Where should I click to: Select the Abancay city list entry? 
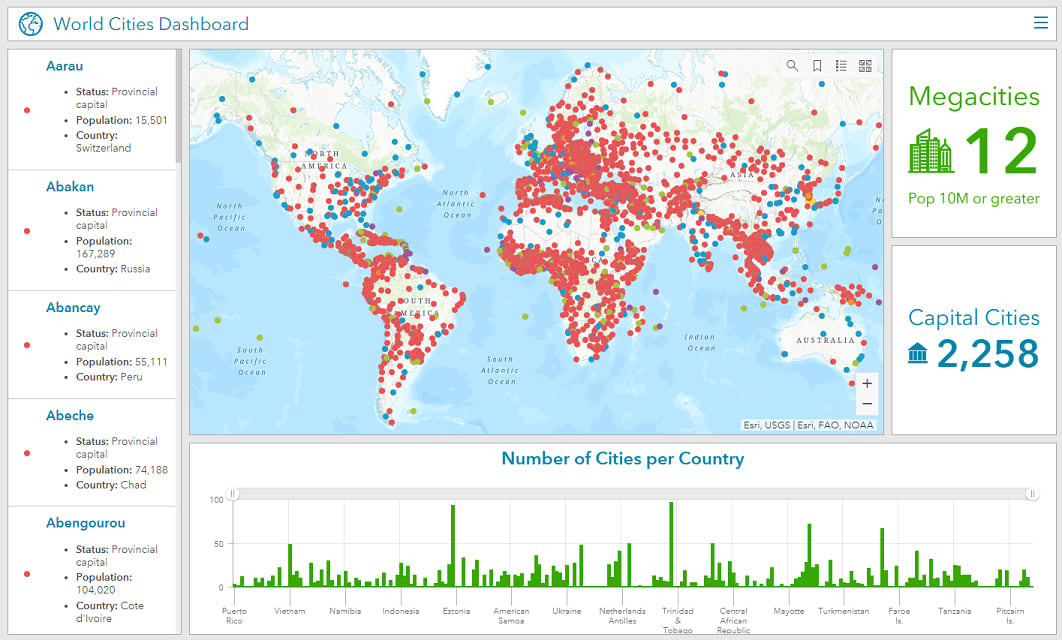(92, 345)
